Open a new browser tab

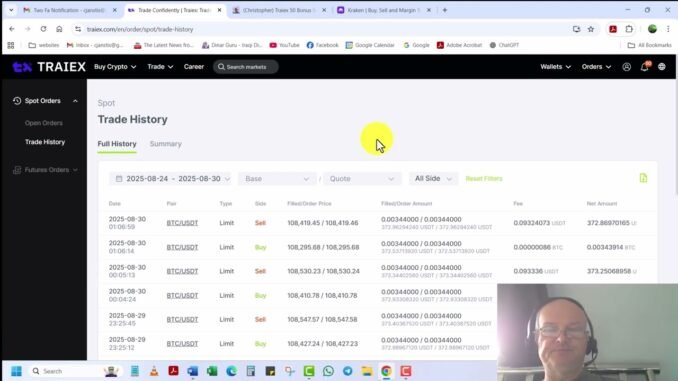coord(445,10)
